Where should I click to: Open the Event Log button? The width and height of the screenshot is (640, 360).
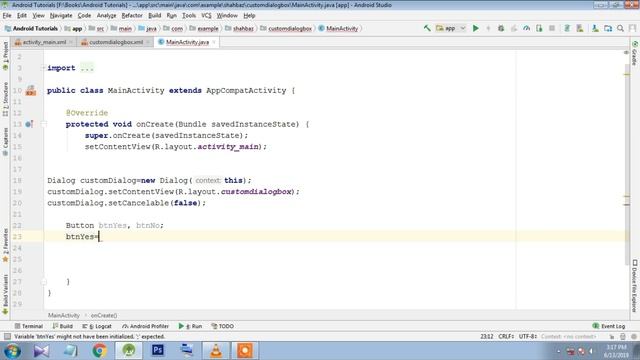pos(609,326)
